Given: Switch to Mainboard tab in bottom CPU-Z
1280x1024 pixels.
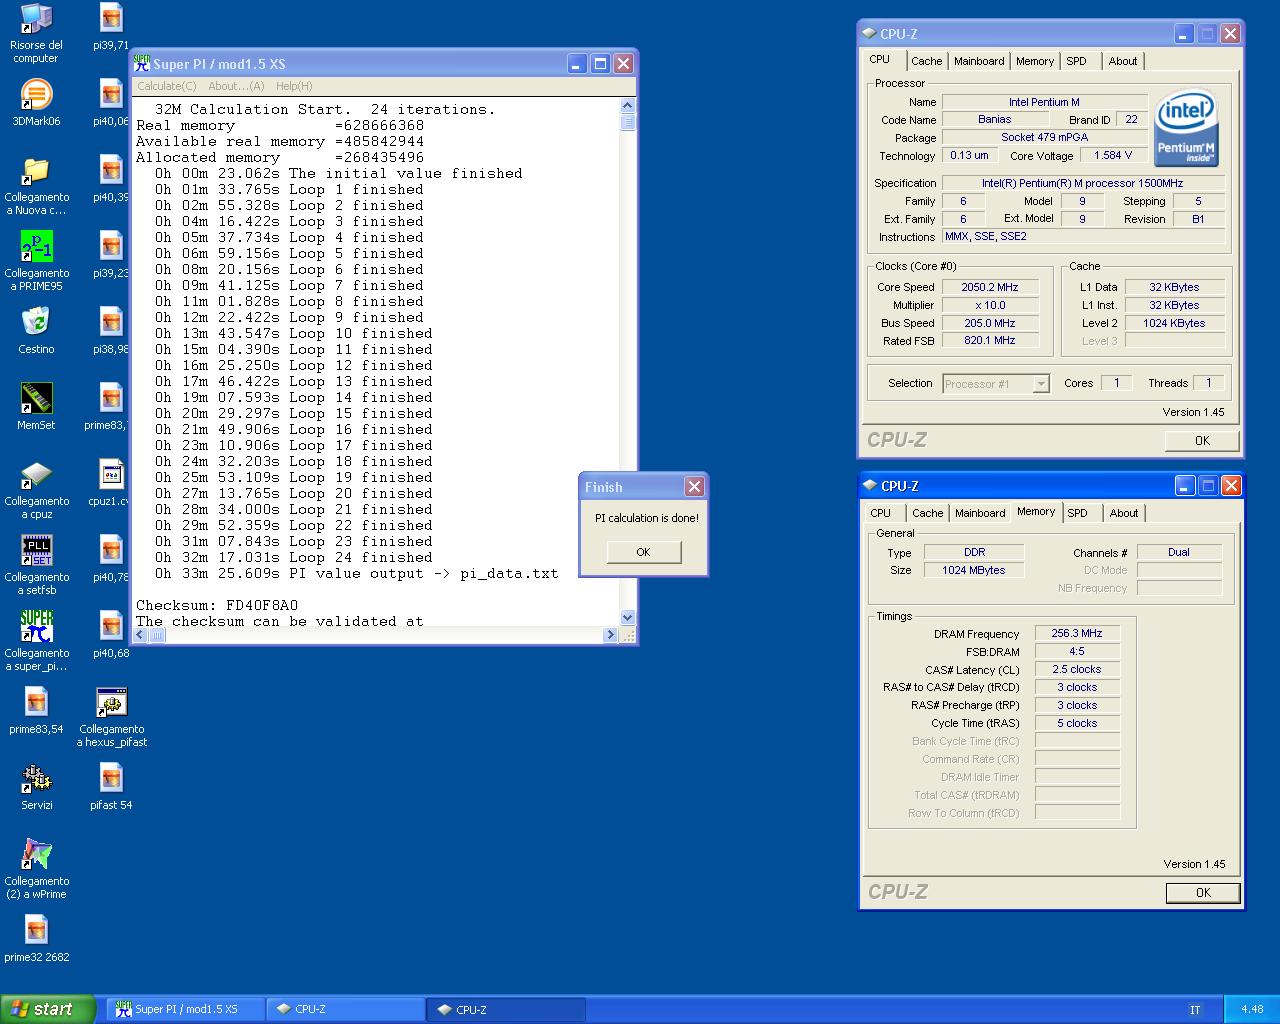Looking at the screenshot, I should [980, 513].
